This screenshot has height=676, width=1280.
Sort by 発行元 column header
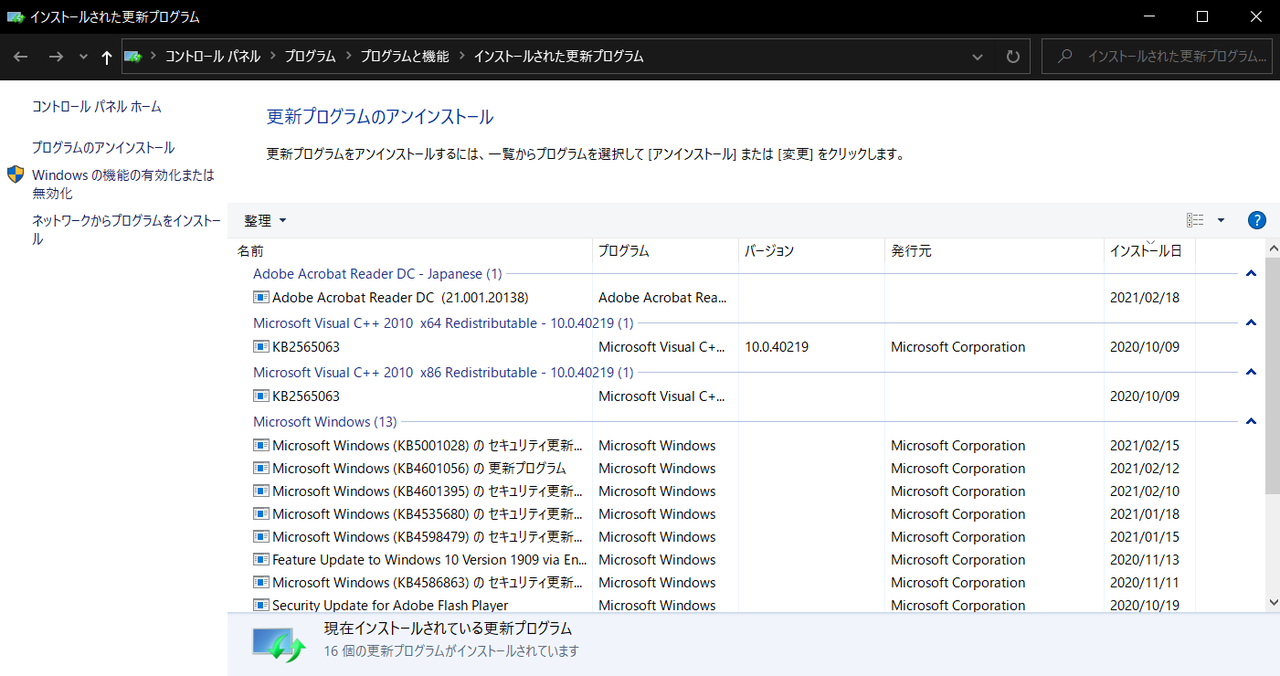[x=995, y=251]
